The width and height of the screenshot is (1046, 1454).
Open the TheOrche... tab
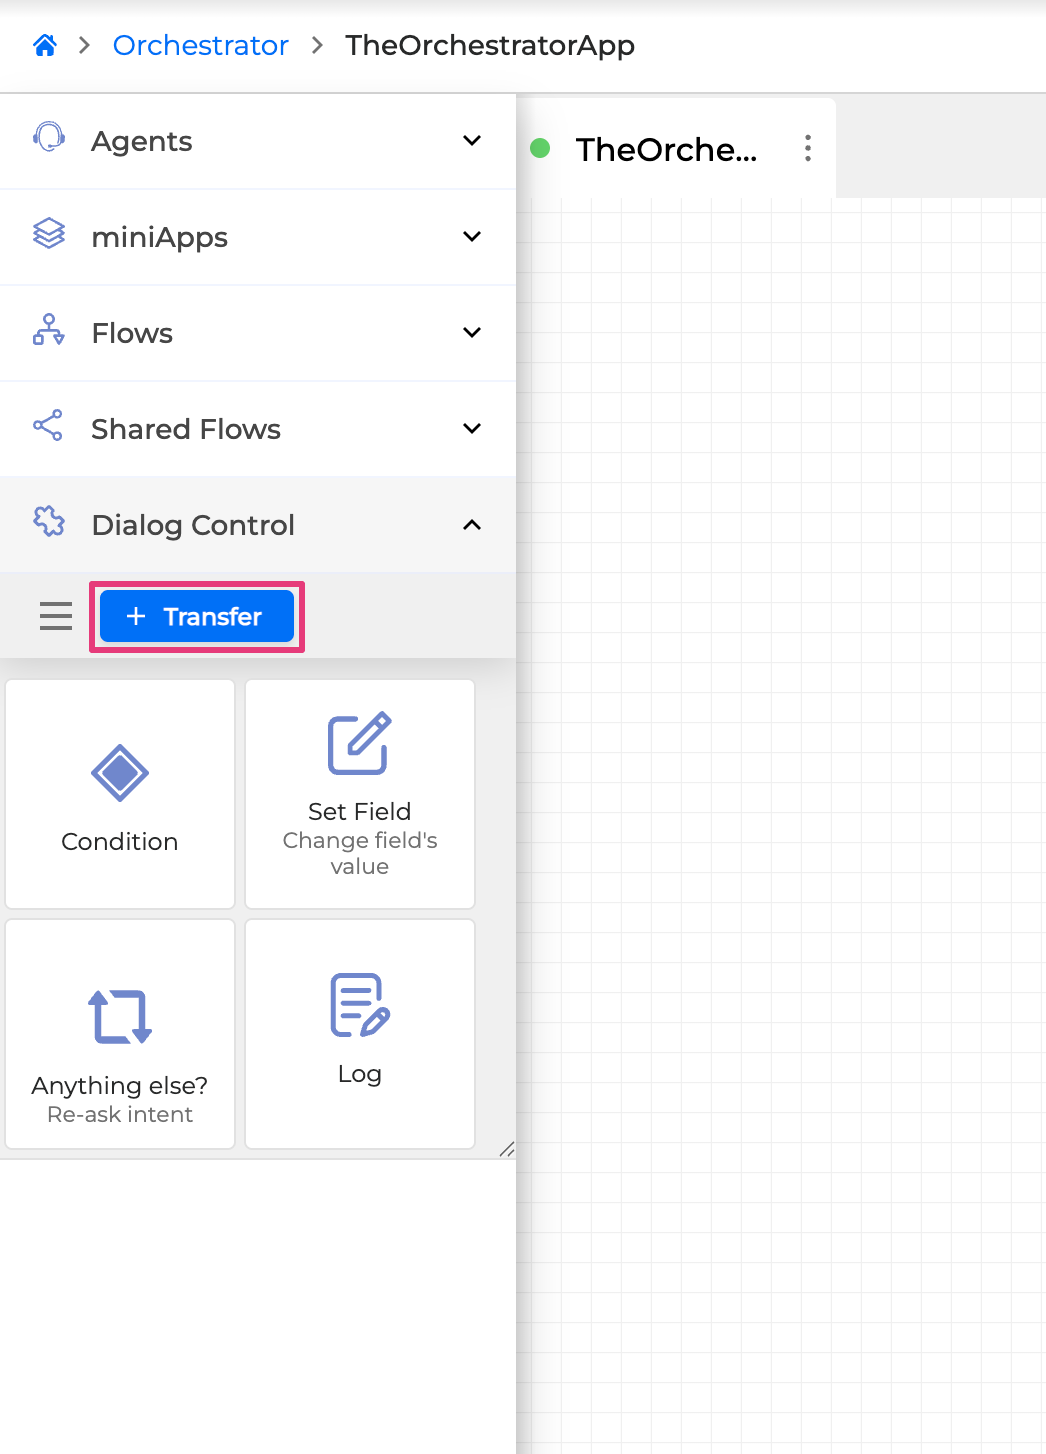[x=666, y=149]
